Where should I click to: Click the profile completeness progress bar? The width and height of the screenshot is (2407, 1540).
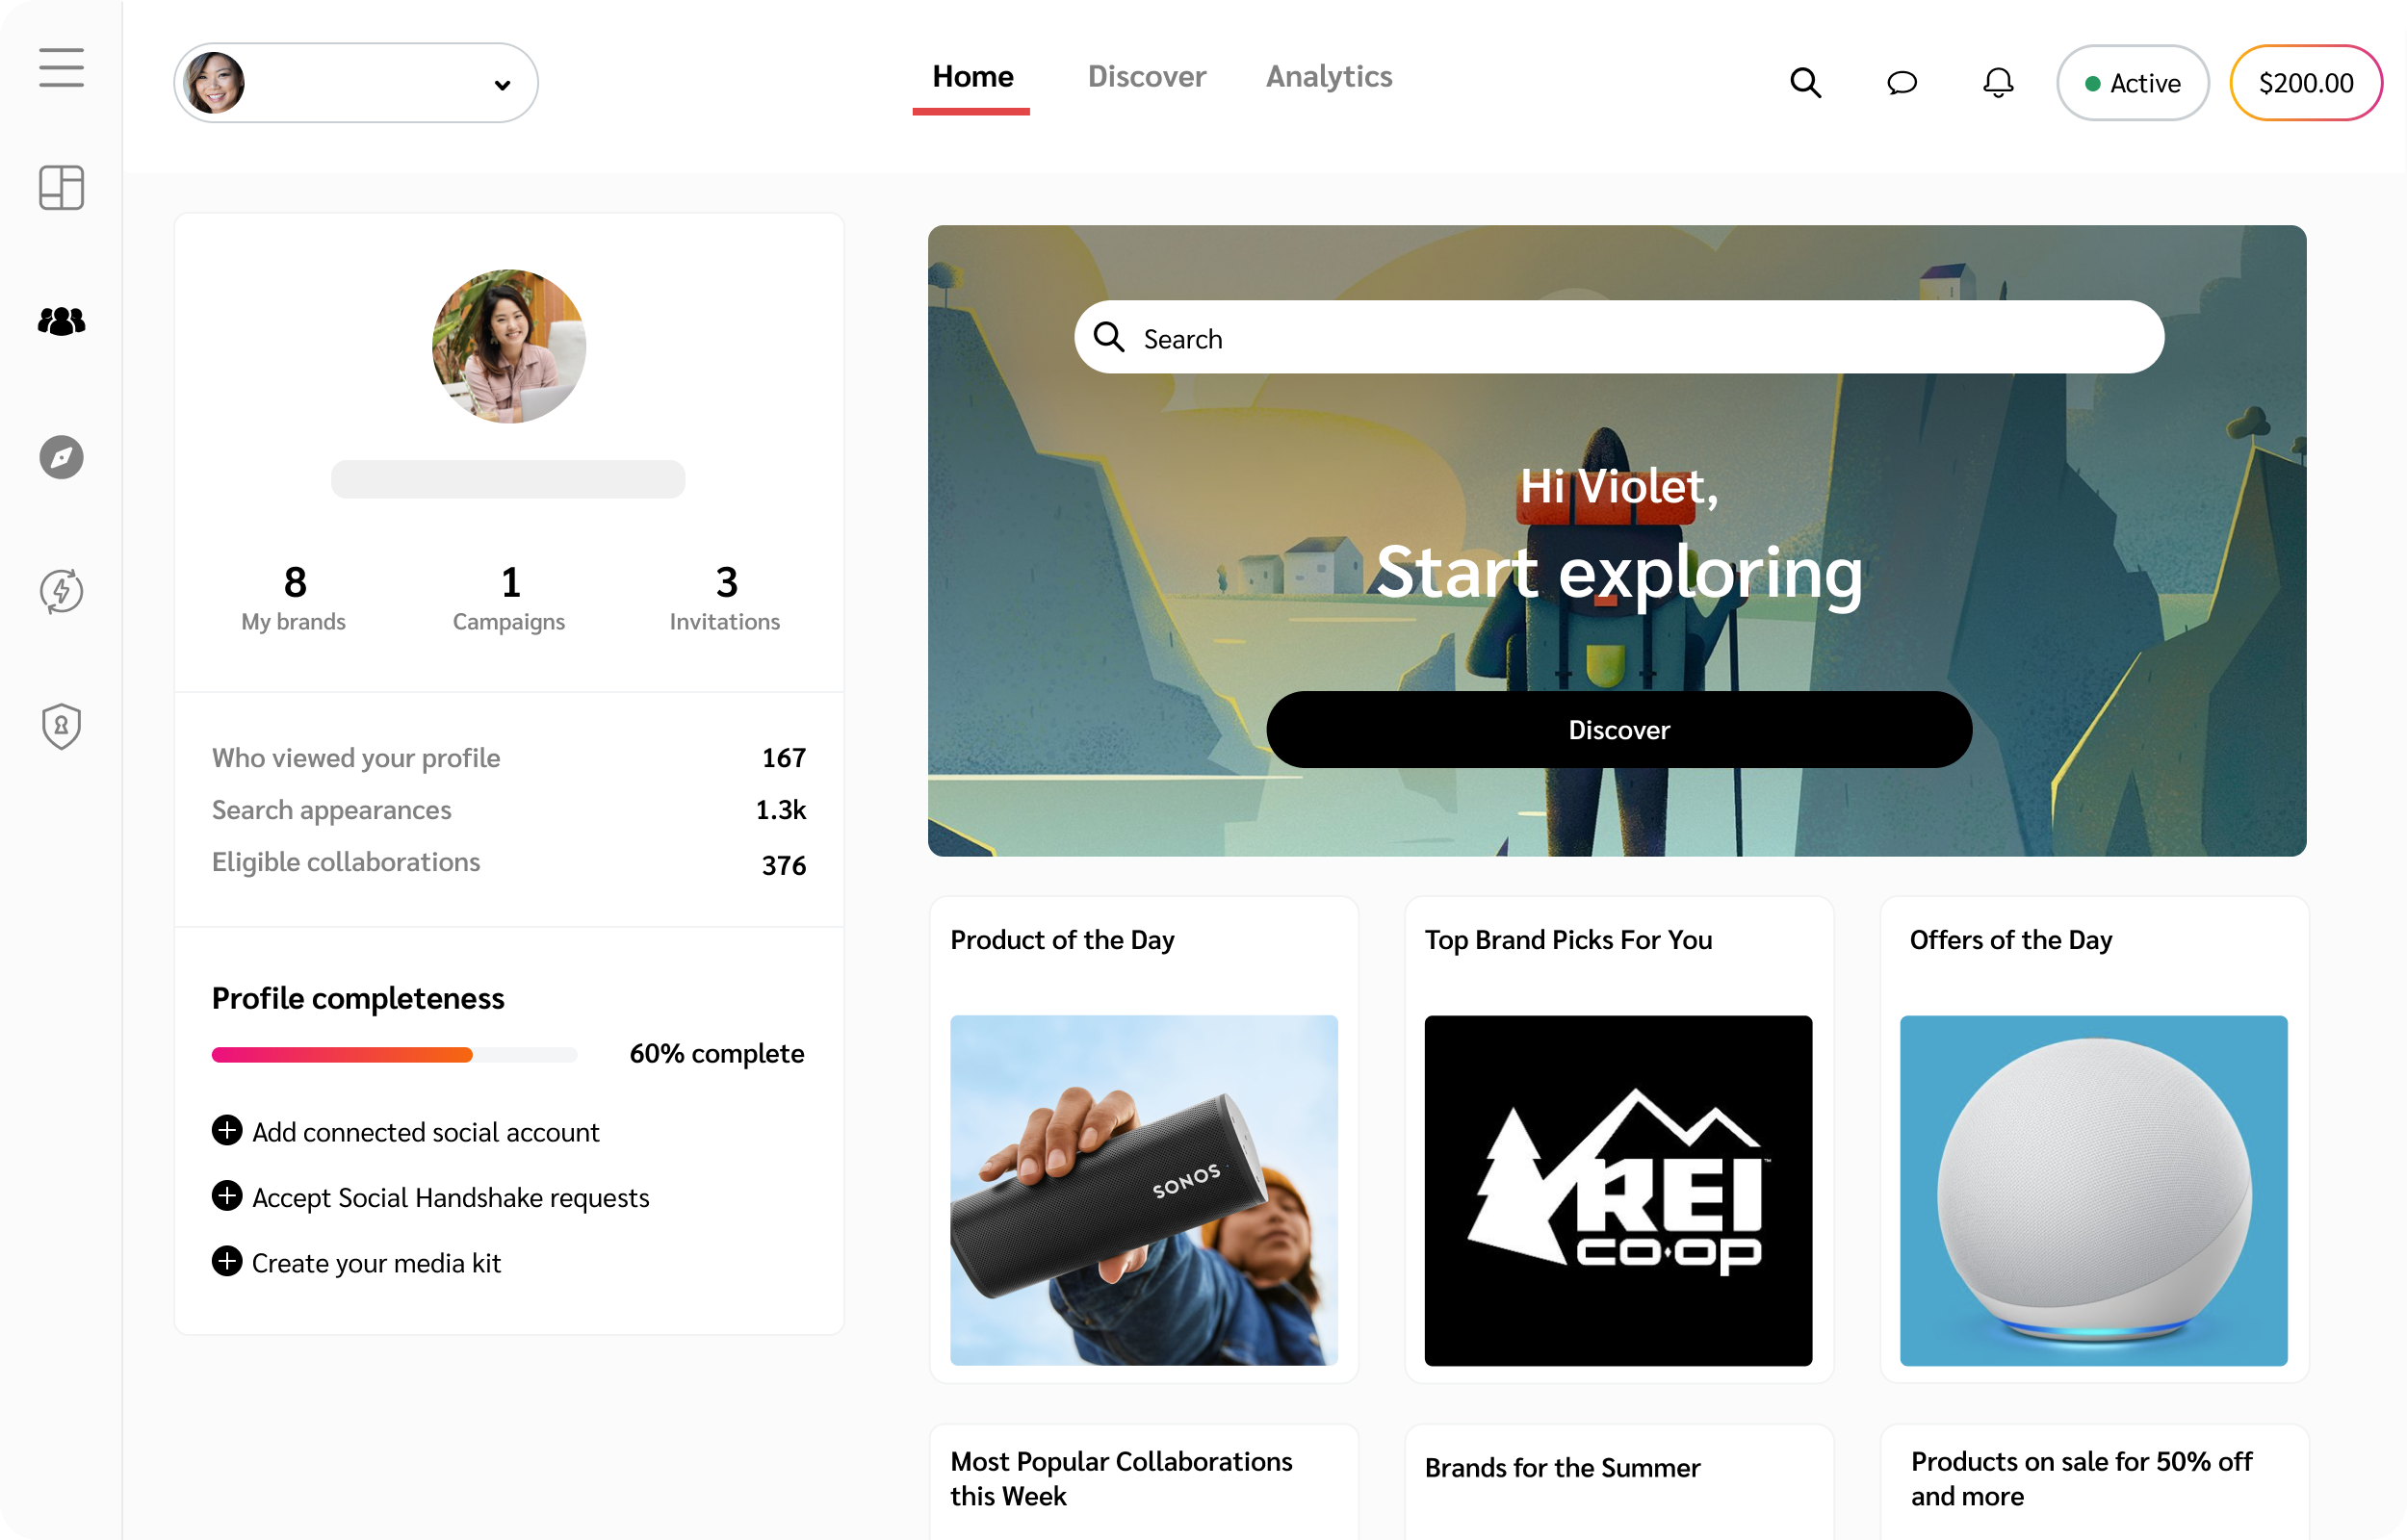pos(393,1054)
